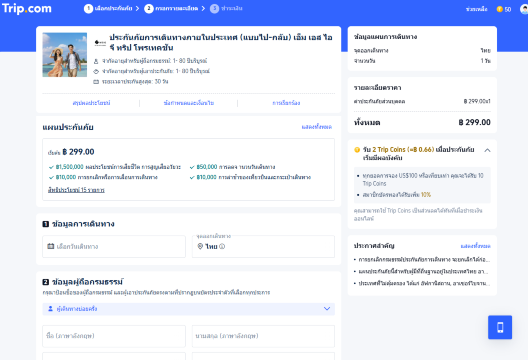Open the Trip Coins balance showing 50

tap(504, 9)
